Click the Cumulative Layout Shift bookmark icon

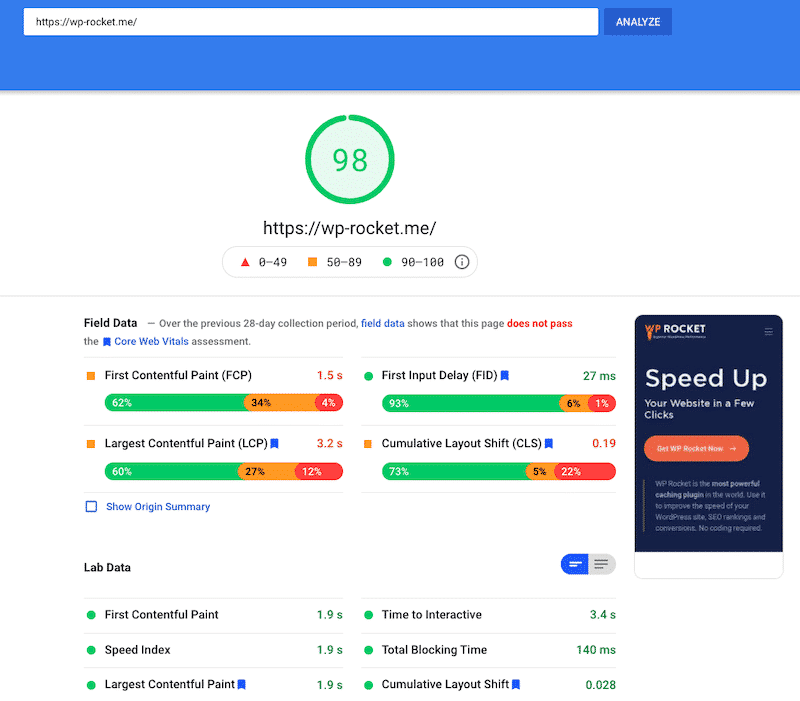(x=549, y=443)
